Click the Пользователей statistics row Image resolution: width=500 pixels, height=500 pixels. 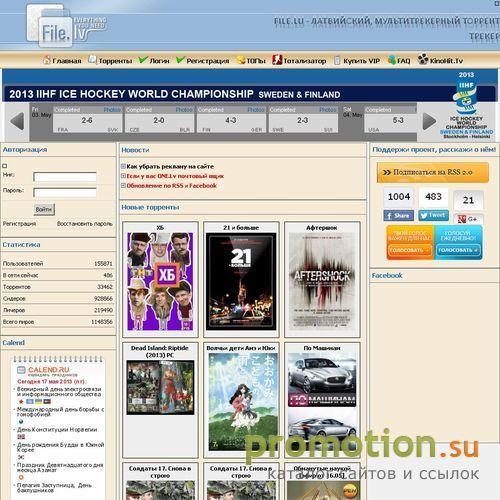[58, 264]
